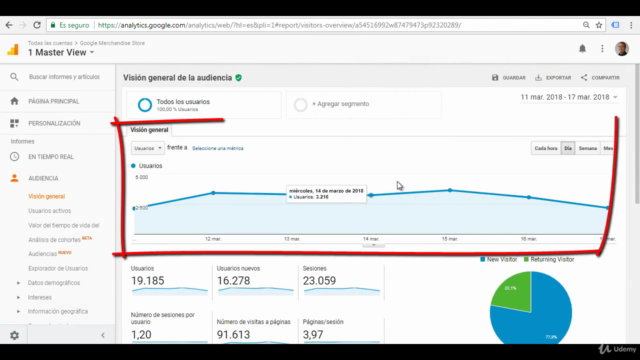The image size is (640, 360).
Task: Click the 15 mar. data point on chart
Action: [450, 190]
